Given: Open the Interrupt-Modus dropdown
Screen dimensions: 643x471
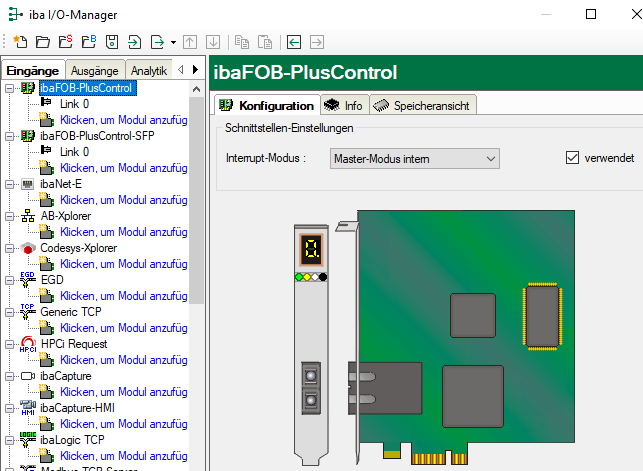Looking at the screenshot, I should tap(414, 158).
